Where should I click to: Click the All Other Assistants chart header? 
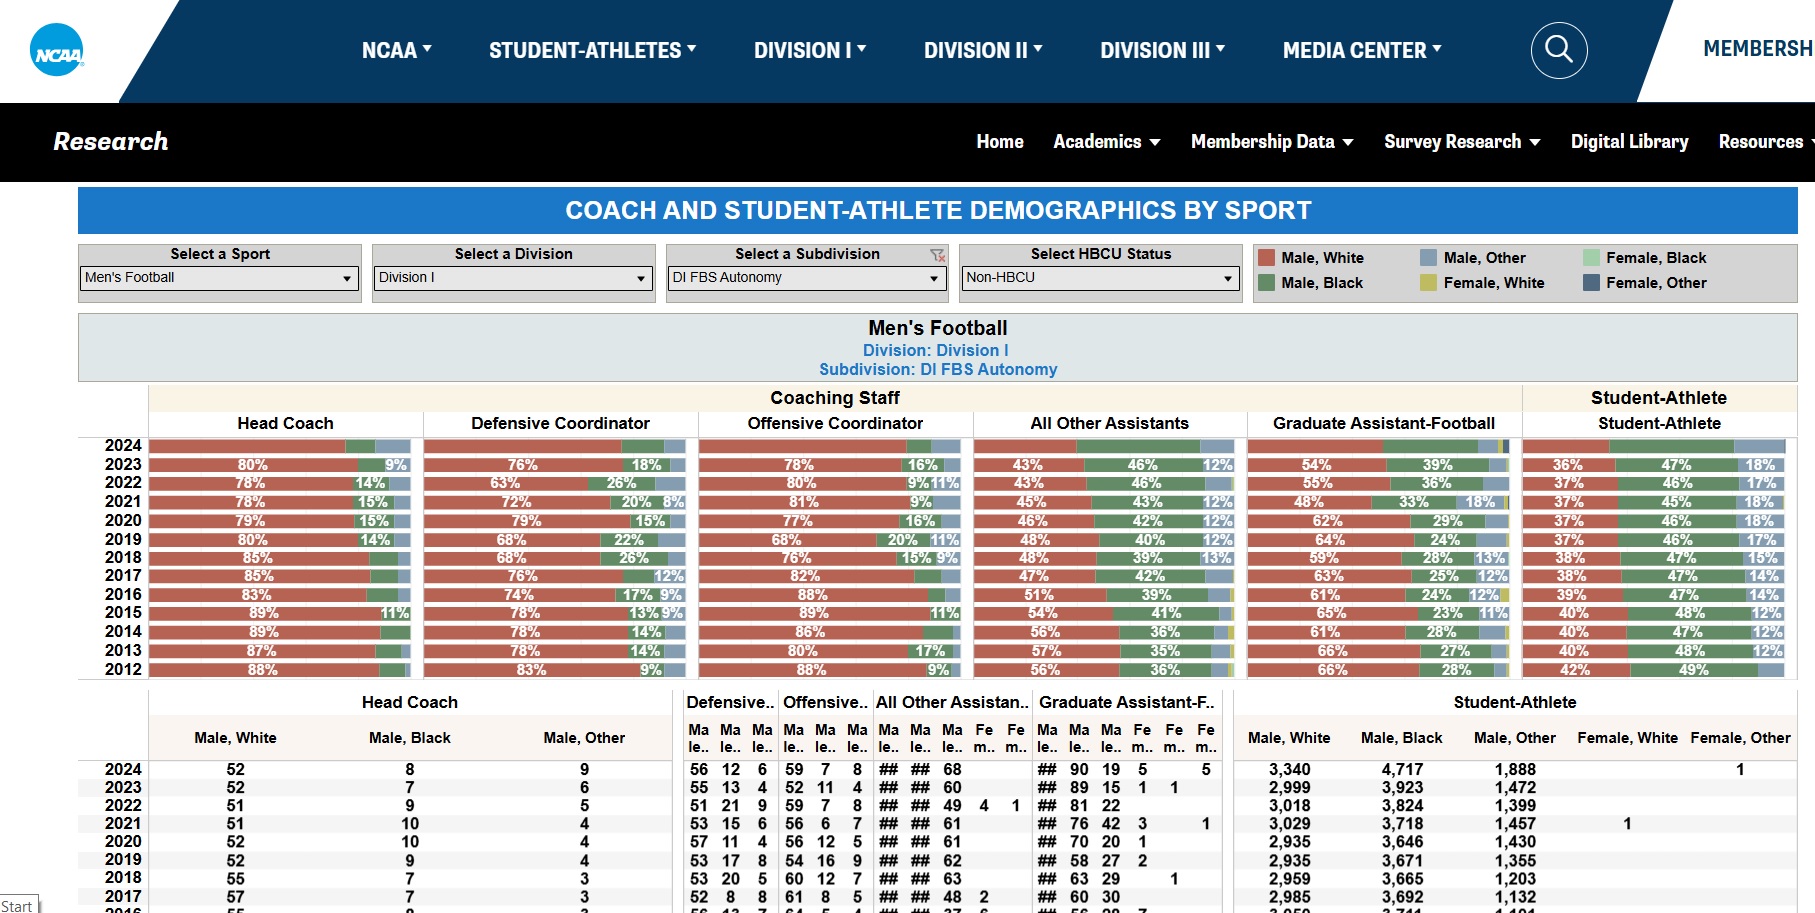click(1109, 424)
